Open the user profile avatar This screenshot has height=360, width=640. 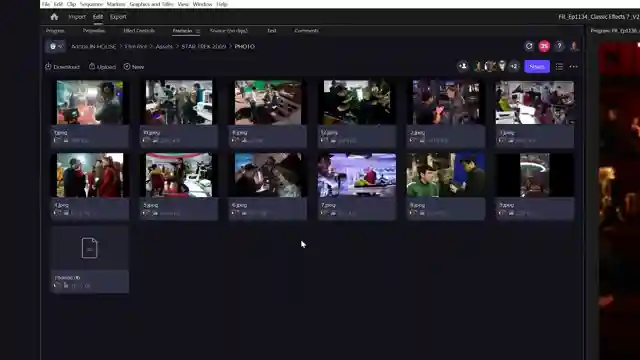pos(574,46)
